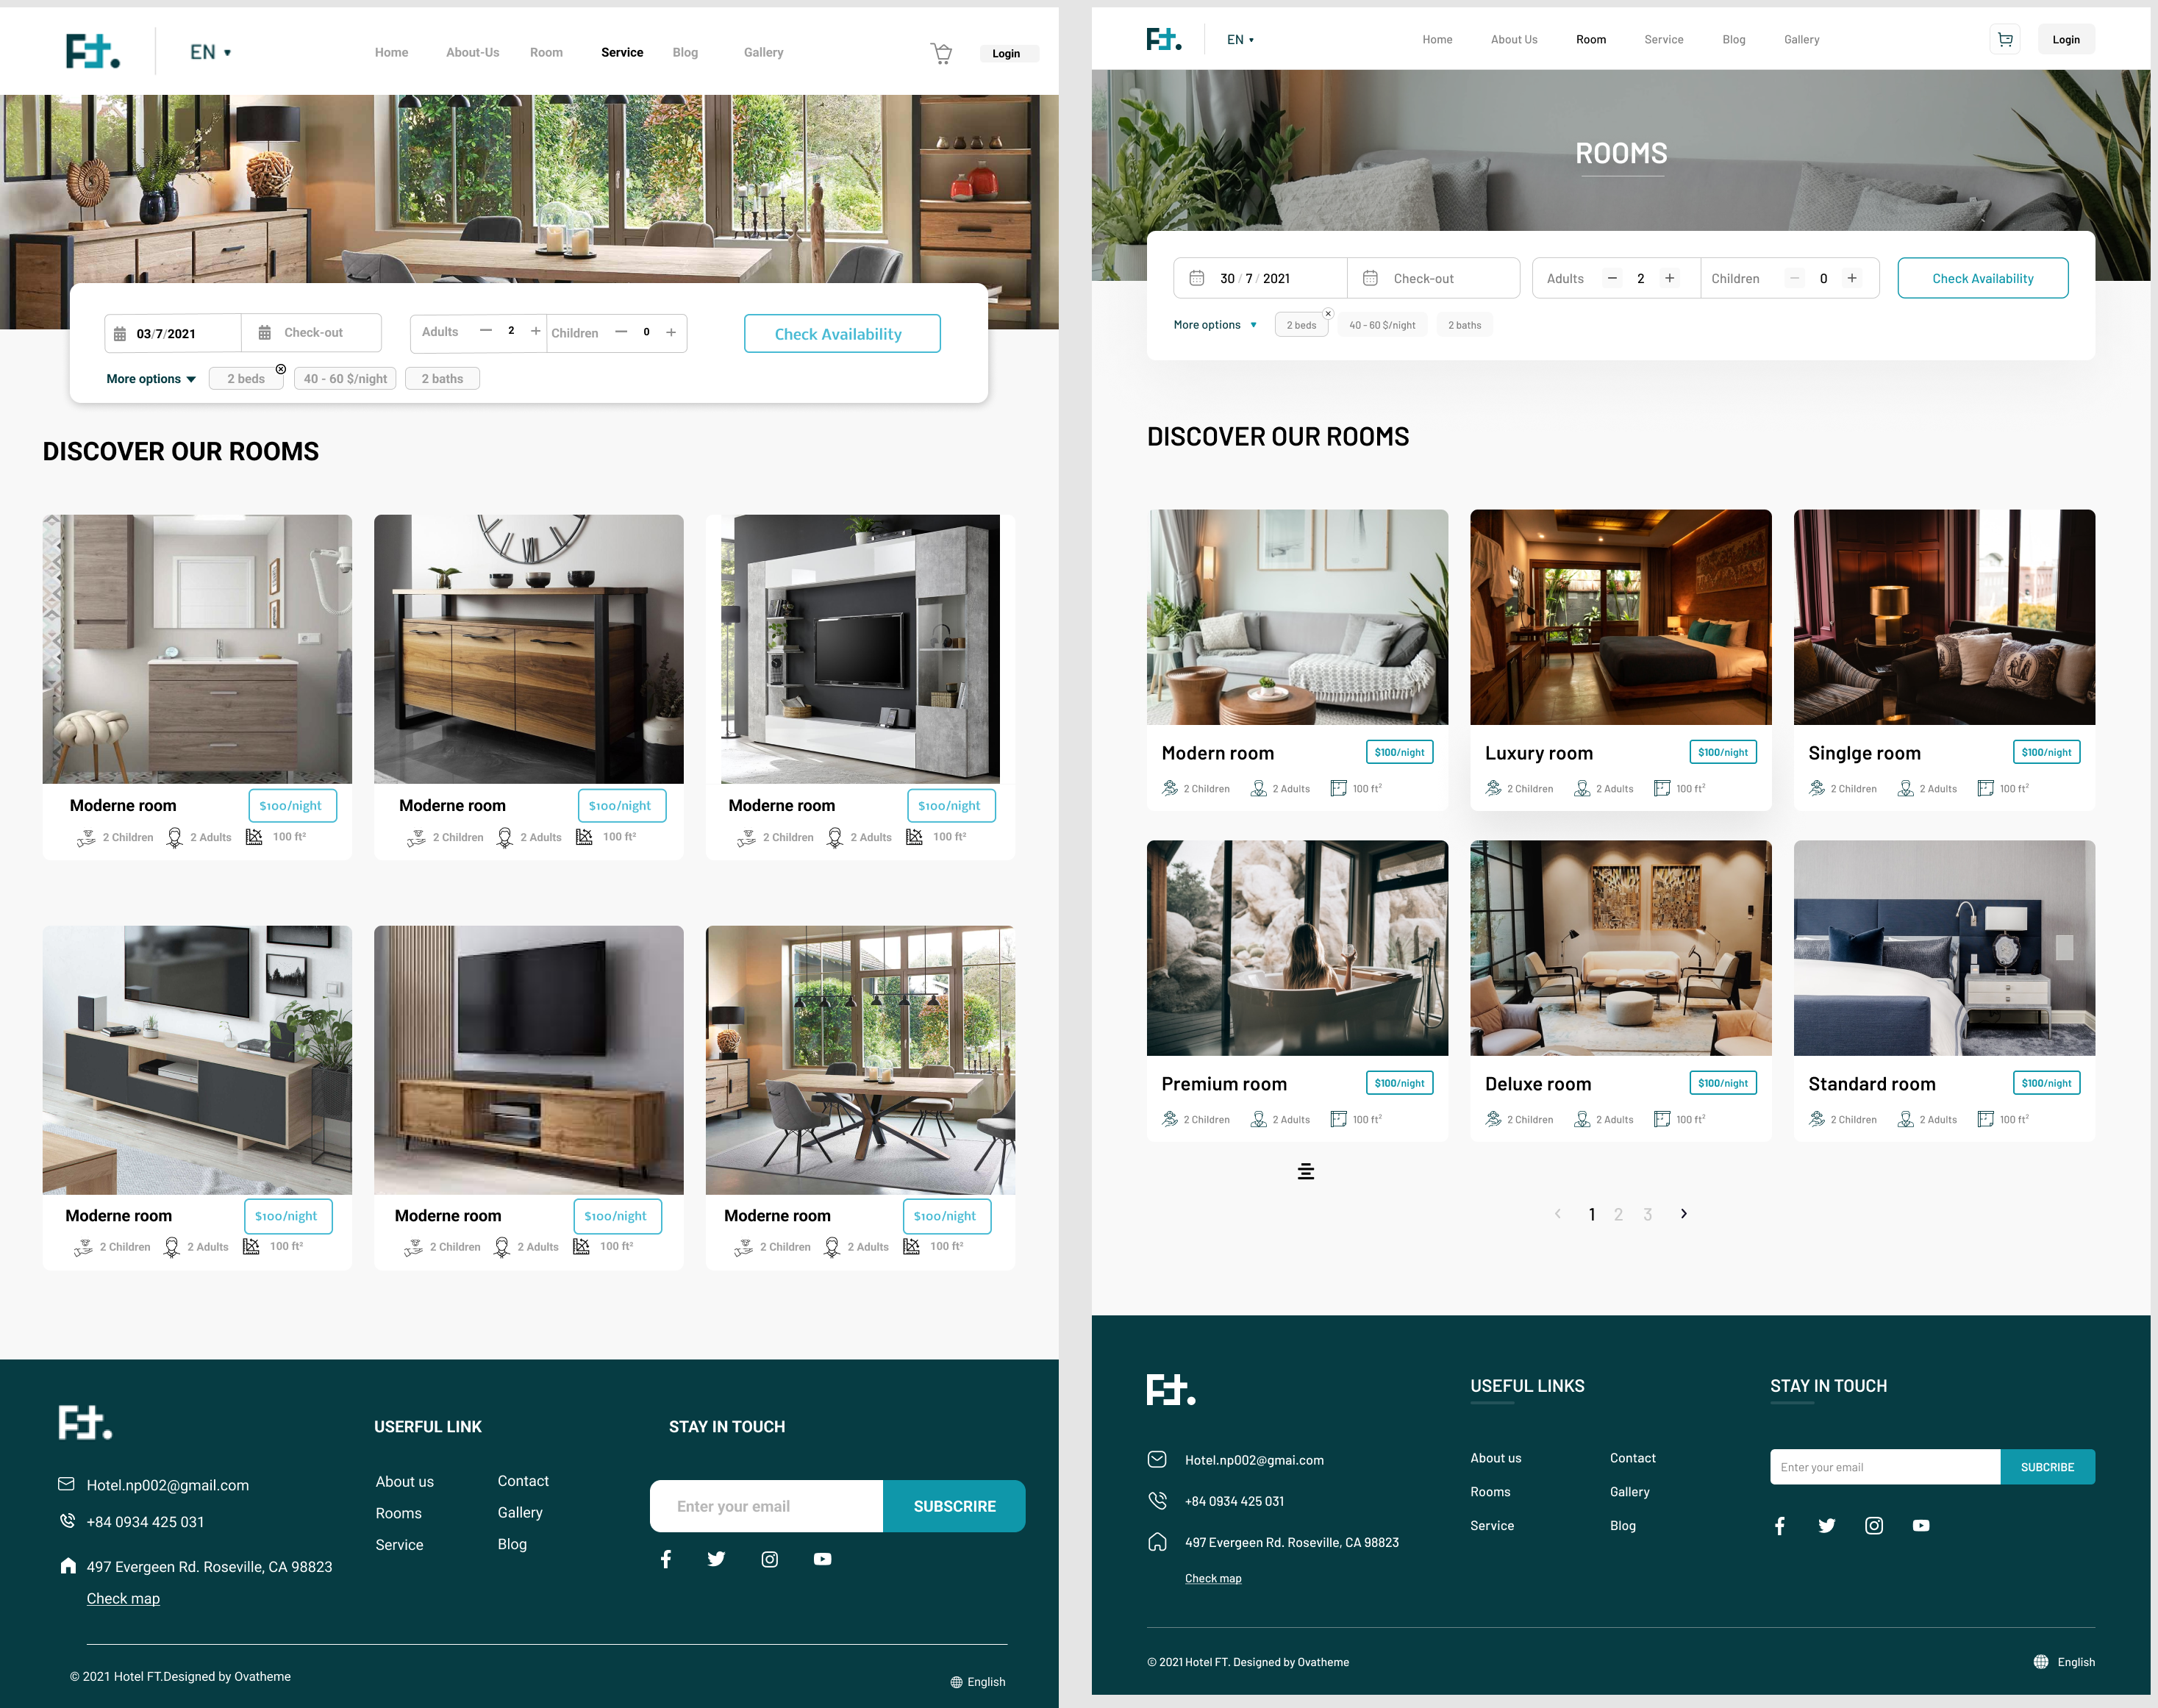Image resolution: width=2158 pixels, height=1708 pixels.
Task: Toggle the 40 - 60 $/night filter chip on left
Action: coord(345,379)
